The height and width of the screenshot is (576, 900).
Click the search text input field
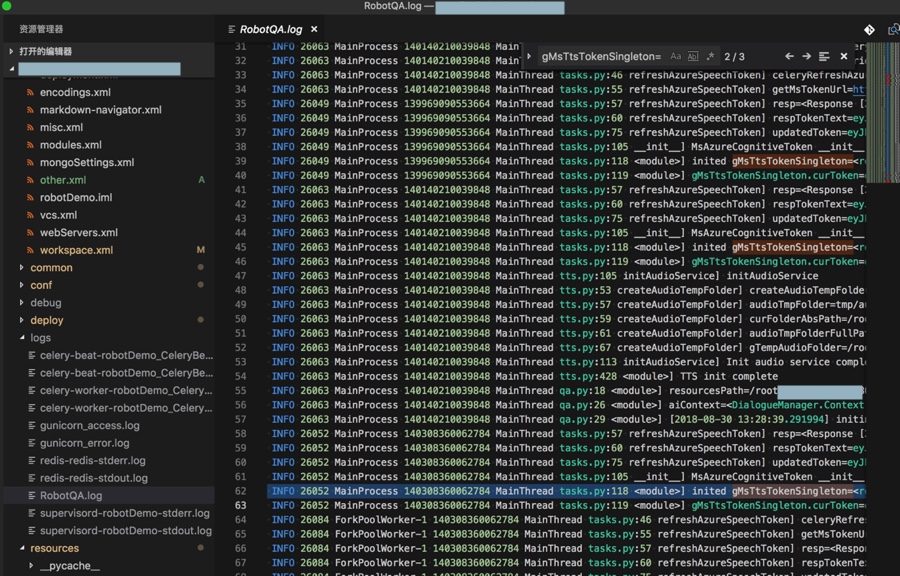[600, 57]
